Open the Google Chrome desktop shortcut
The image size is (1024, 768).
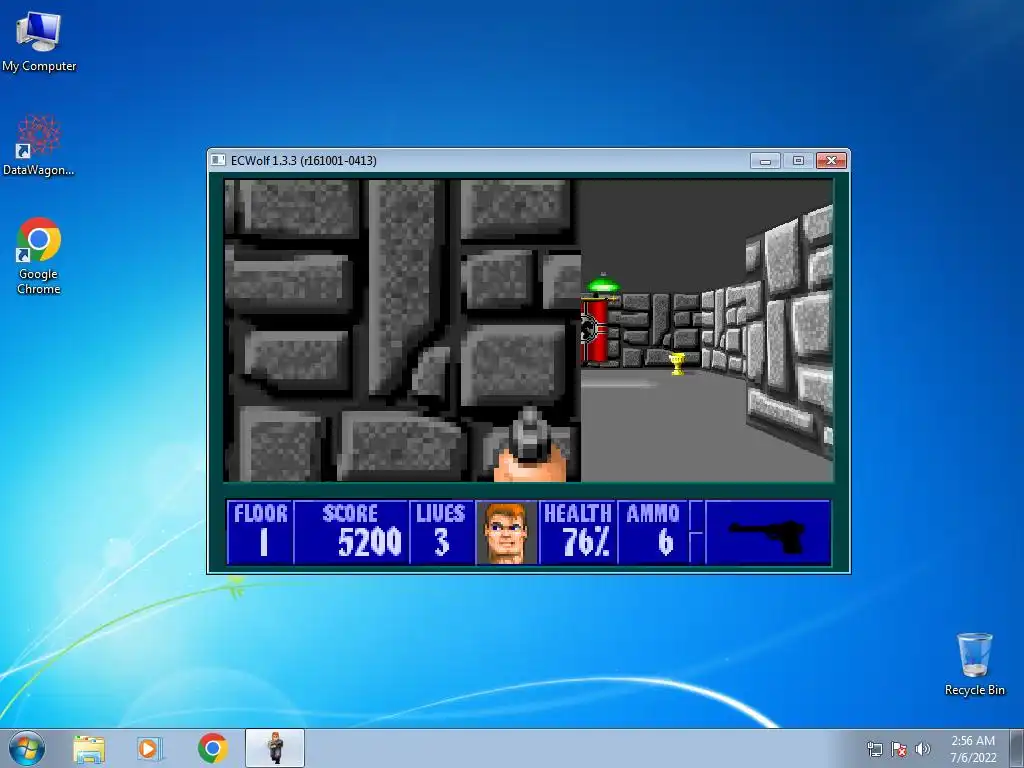point(39,255)
